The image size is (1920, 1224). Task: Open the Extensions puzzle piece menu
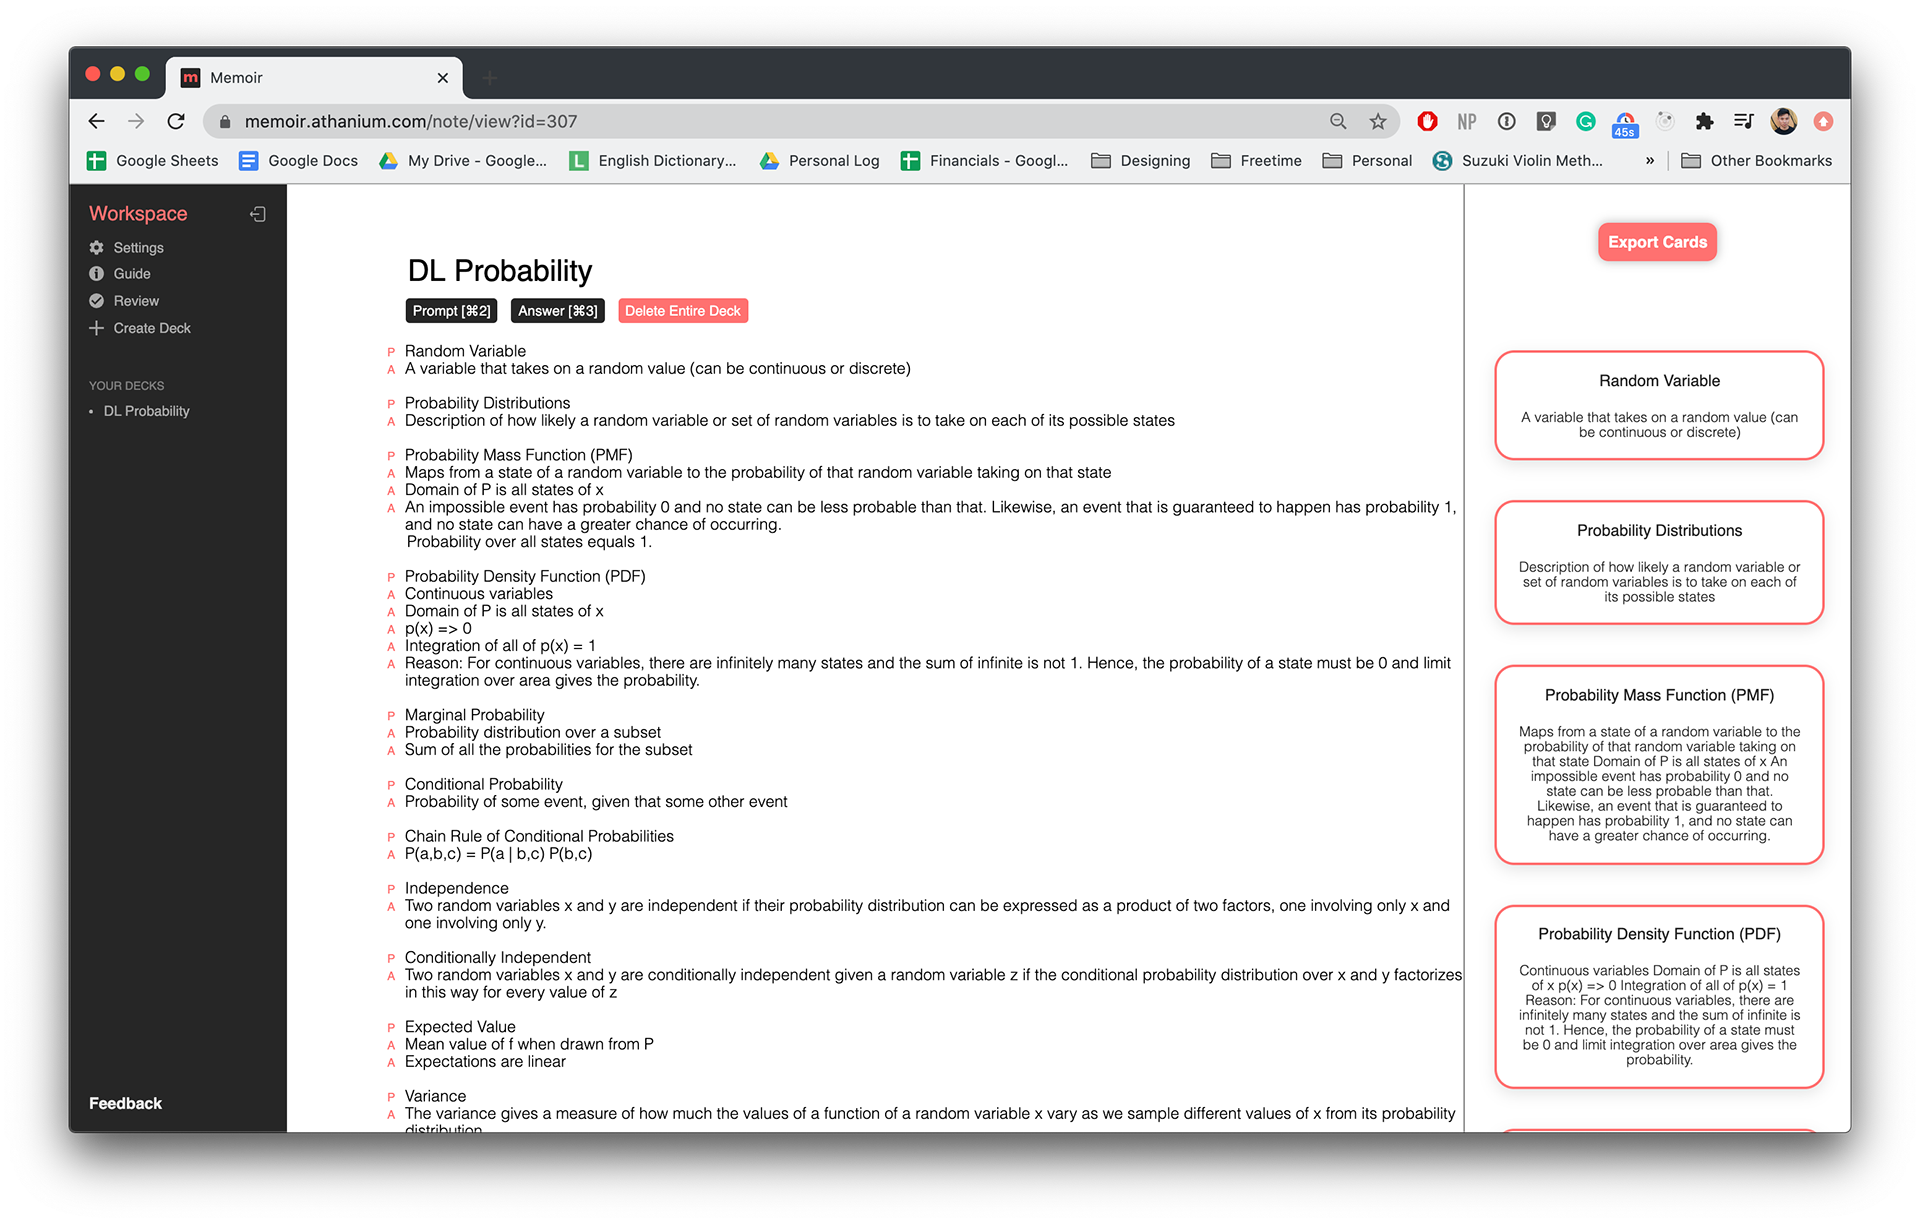[1704, 121]
